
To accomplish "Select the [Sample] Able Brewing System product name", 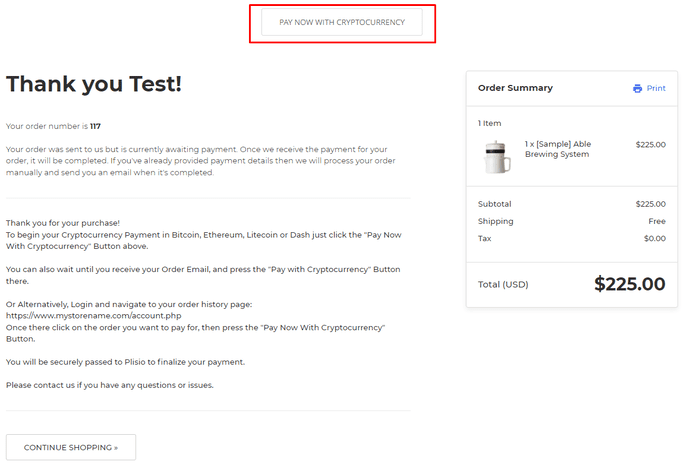I will (558, 149).
